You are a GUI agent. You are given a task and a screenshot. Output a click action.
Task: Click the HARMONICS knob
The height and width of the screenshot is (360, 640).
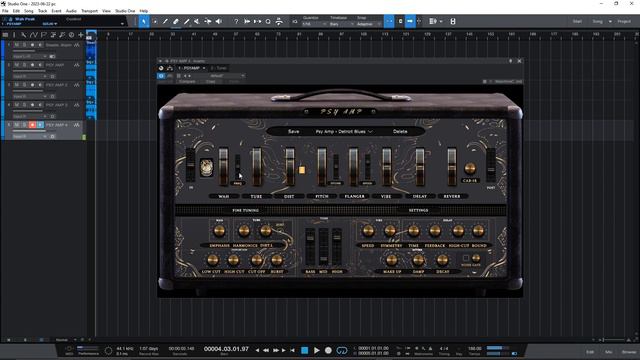coord(244,231)
